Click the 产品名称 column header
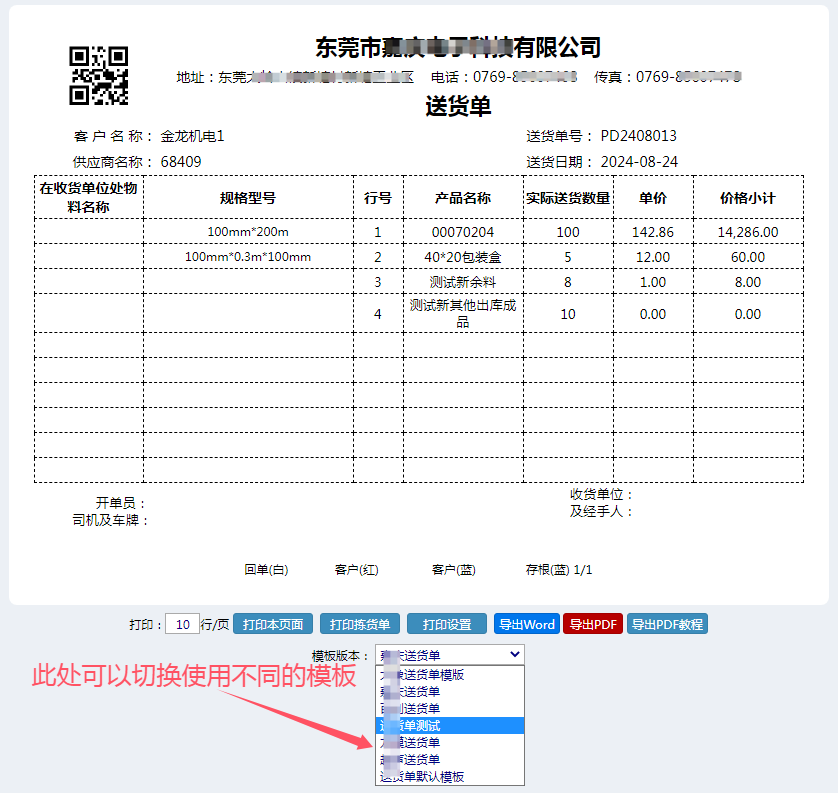The height and width of the screenshot is (793, 838). click(x=462, y=198)
